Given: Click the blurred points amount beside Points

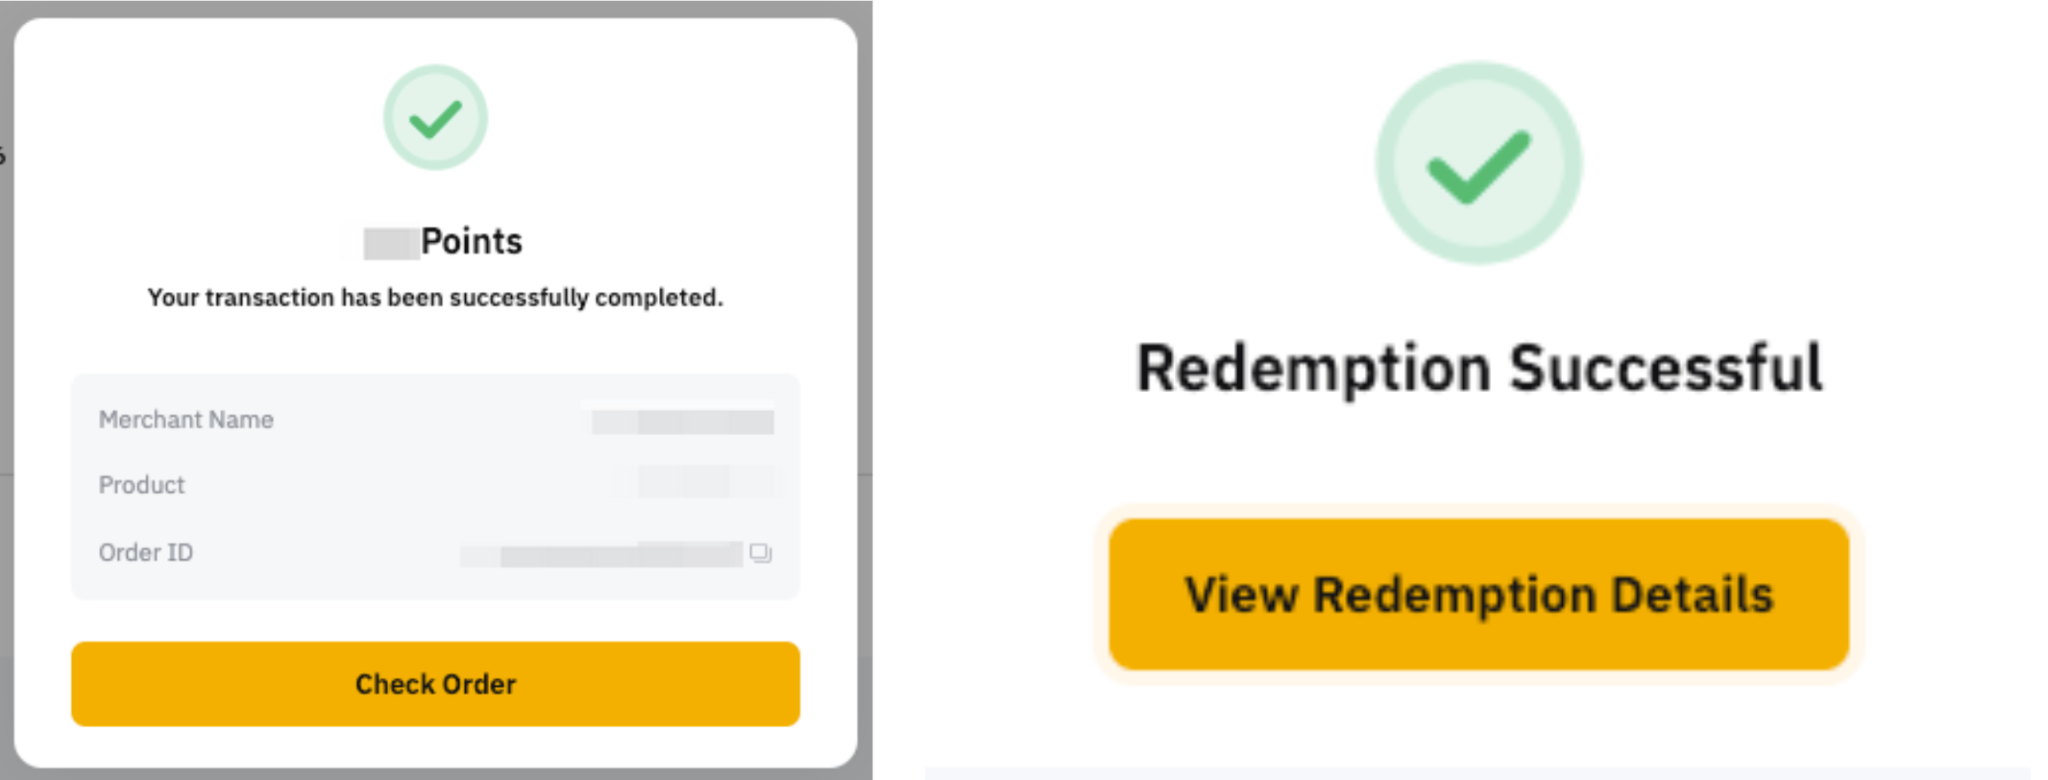Looking at the screenshot, I should click(389, 243).
